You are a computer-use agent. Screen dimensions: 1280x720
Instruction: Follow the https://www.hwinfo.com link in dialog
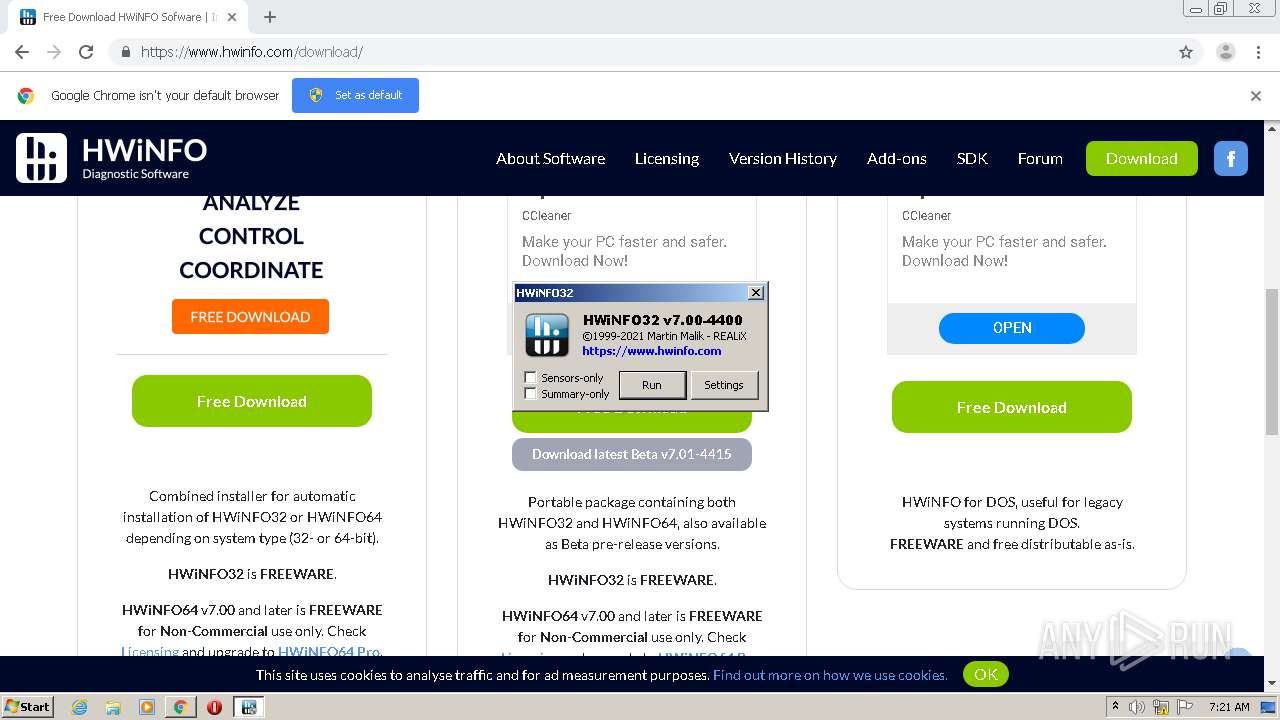[x=651, y=351]
